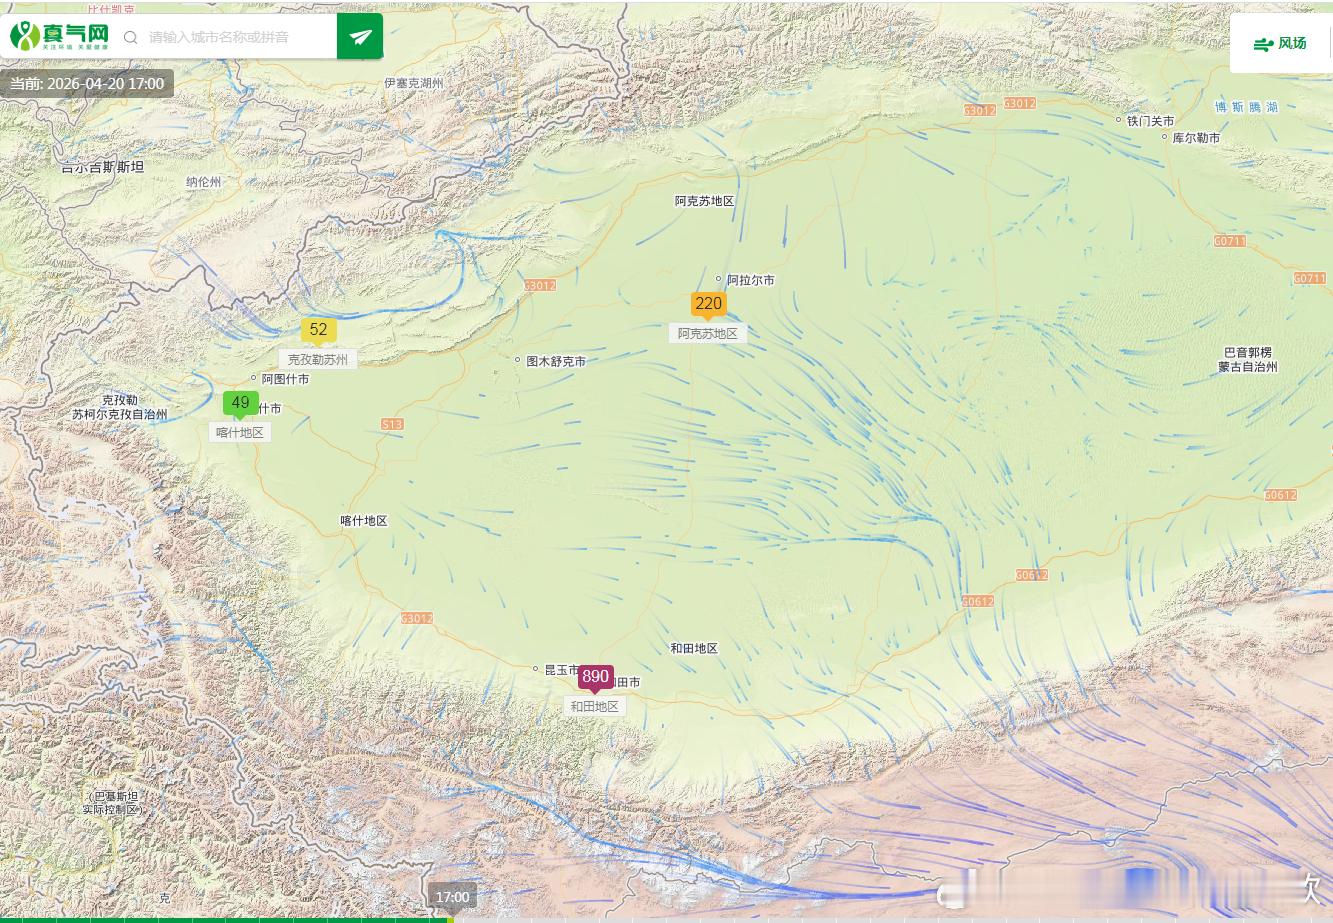Click the 图木舒克市 city point on map
The width and height of the screenshot is (1333, 923).
517,360
